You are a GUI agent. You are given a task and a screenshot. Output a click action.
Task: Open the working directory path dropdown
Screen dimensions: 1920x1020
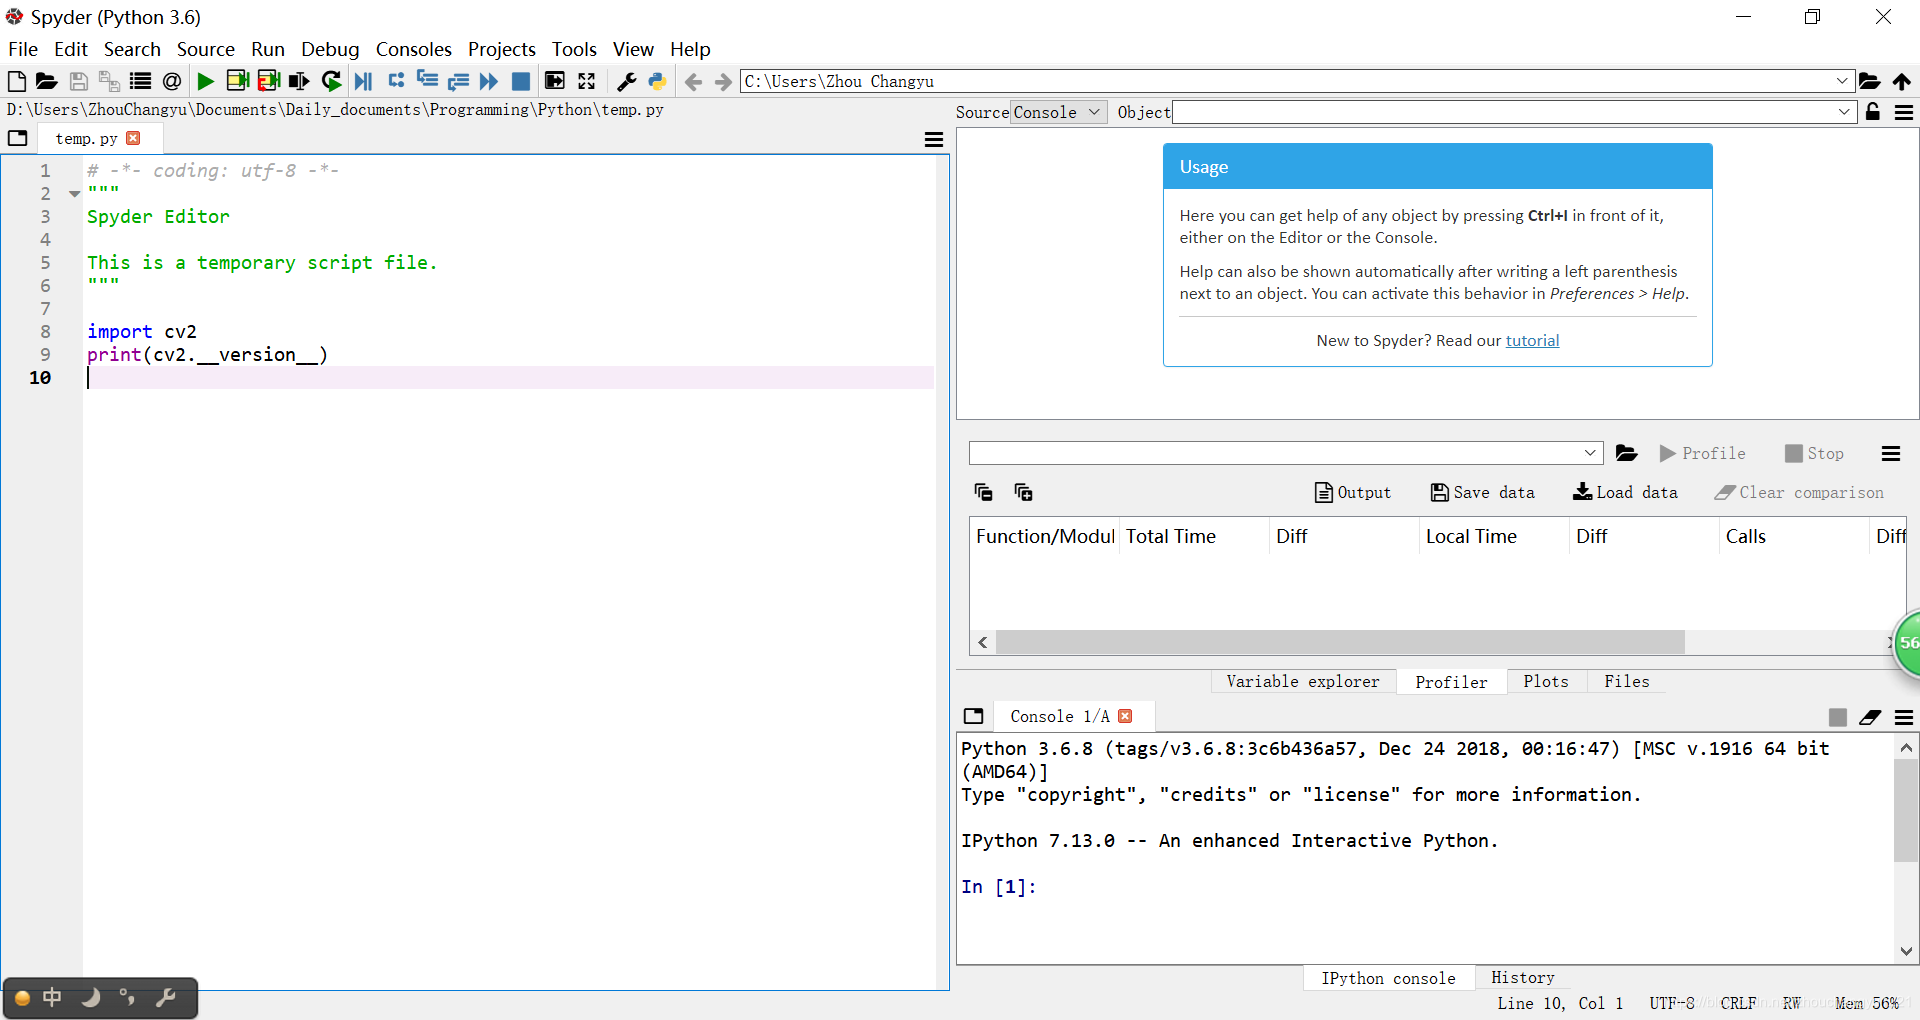point(1842,81)
